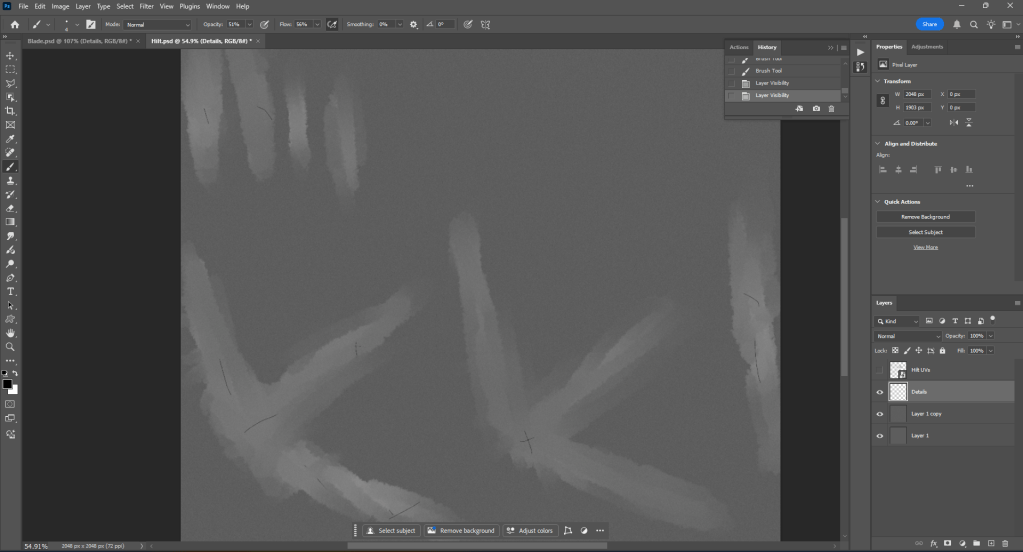This screenshot has height=552, width=1023.
Task: Open the Filter menu
Action: point(147,6)
